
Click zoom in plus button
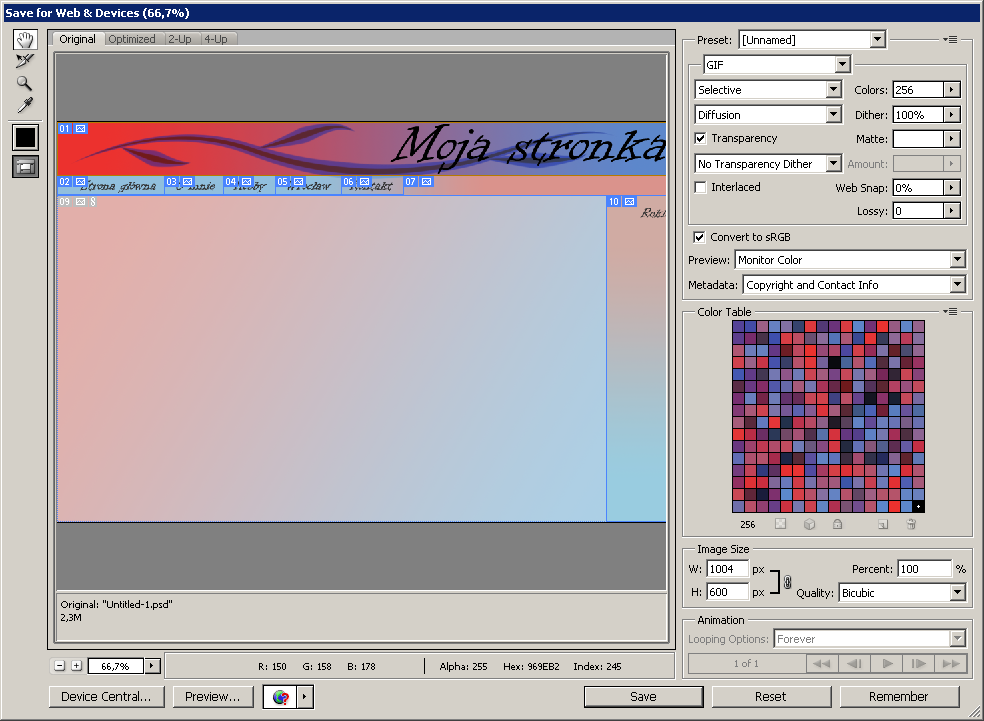[x=77, y=666]
